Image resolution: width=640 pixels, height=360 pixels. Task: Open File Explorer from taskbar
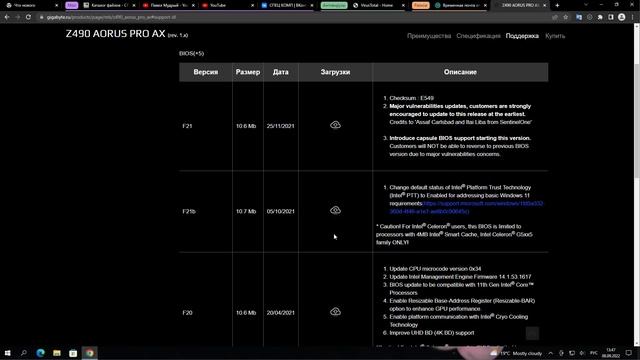57,353
